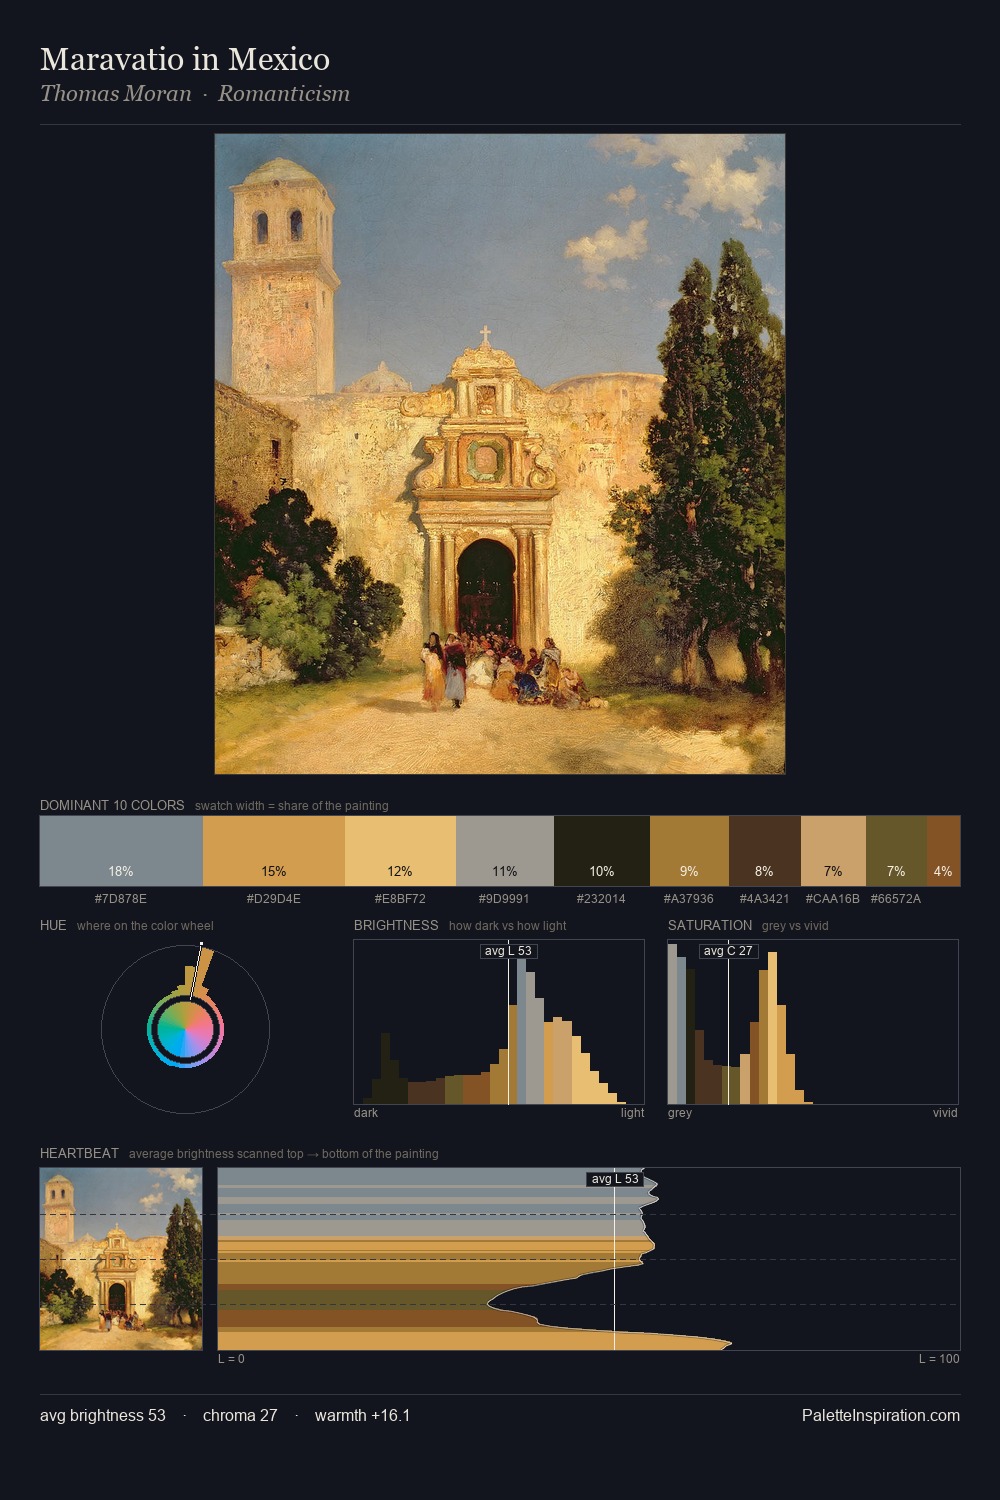Viewport: 1000px width, 1500px height.
Task: Click the 'how dark vs how light' caption
Action: pos(508,926)
